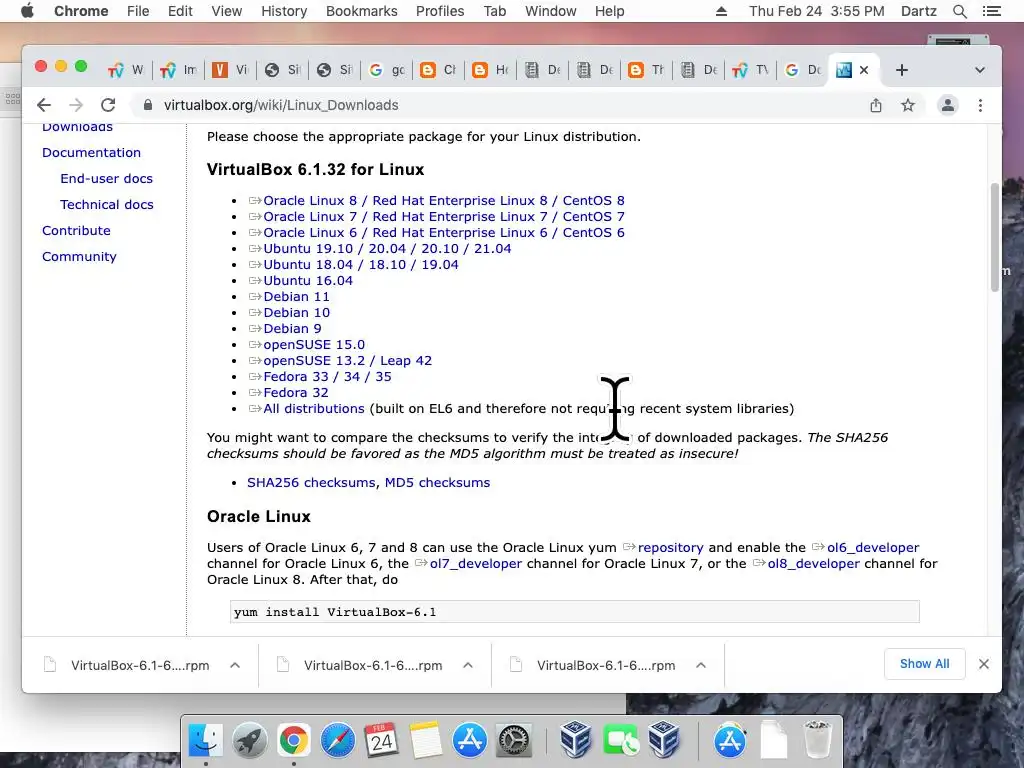This screenshot has height=768, width=1024.
Task: Open Contribute in the sidebar
Action: [x=76, y=231]
